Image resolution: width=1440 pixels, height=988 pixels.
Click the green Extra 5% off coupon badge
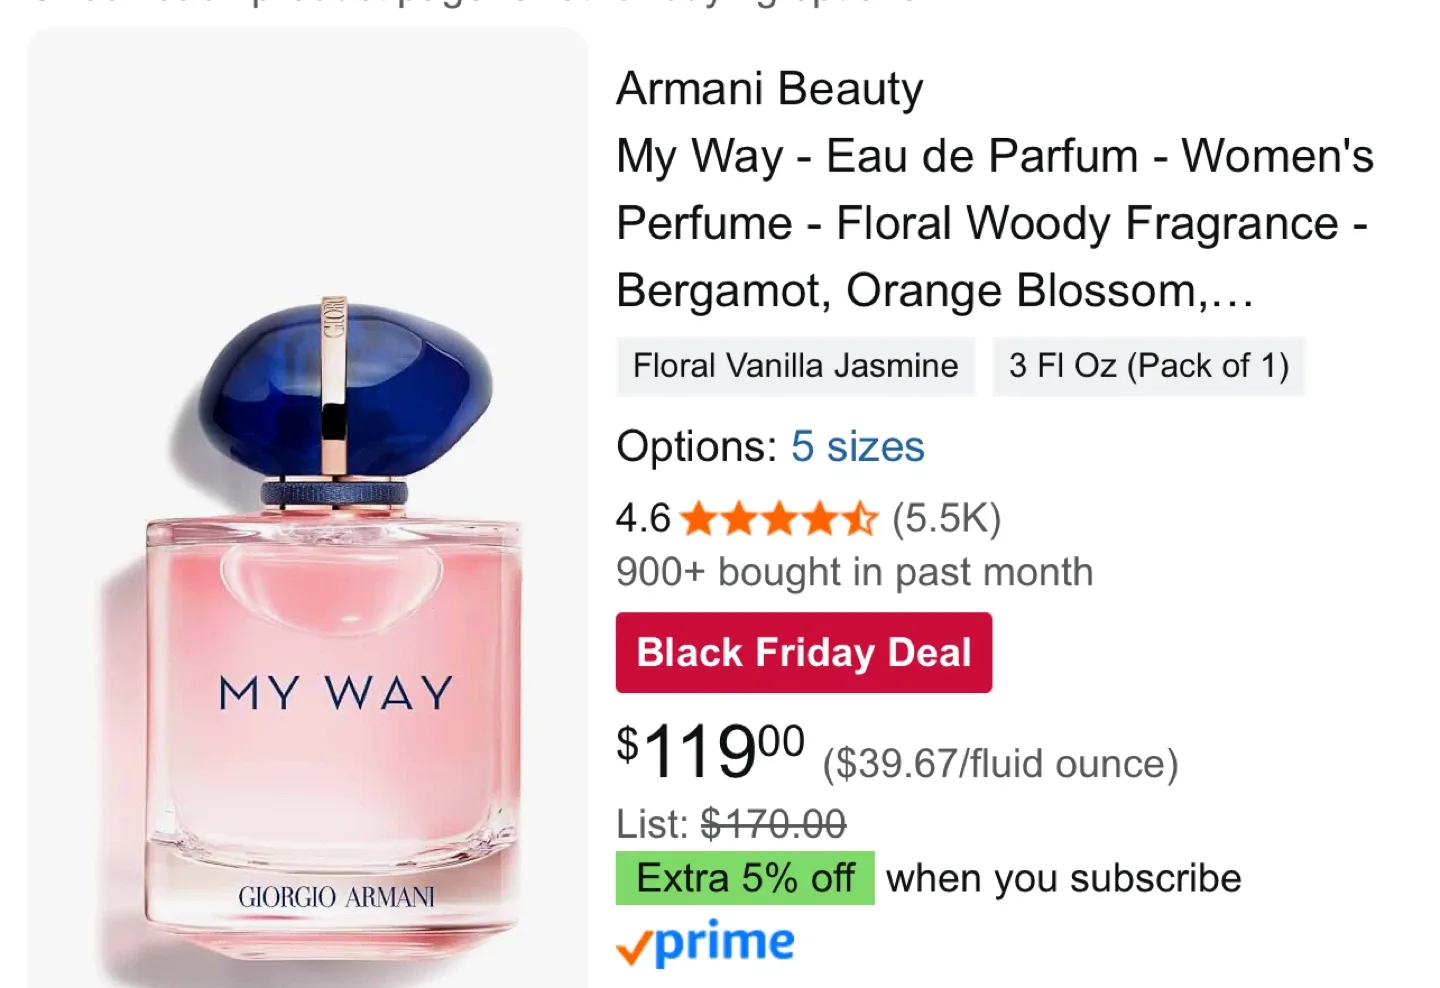[x=744, y=877]
